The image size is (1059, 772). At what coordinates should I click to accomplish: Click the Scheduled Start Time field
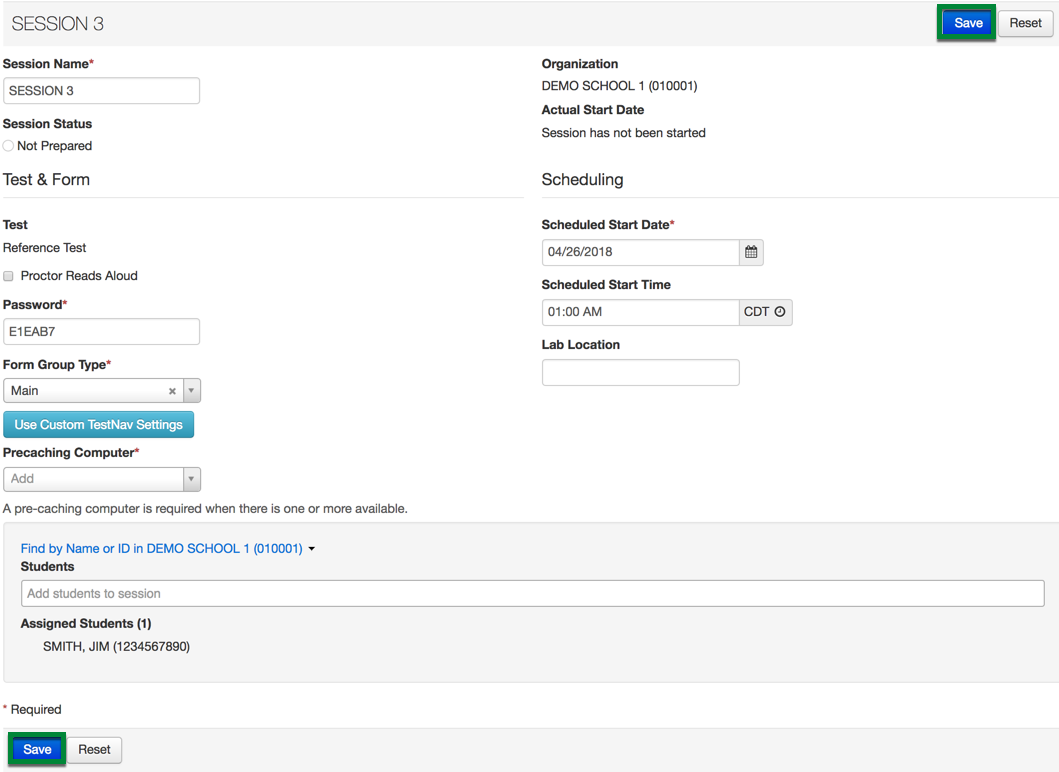[x=640, y=312]
